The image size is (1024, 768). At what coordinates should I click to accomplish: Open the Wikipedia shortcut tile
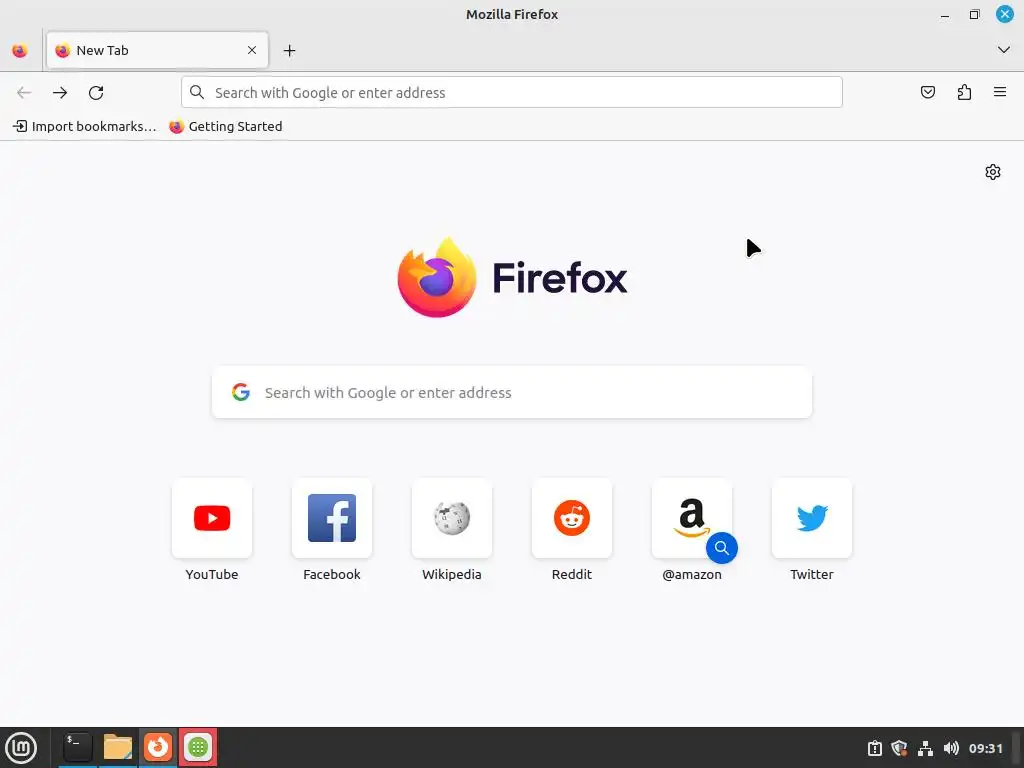pyautogui.click(x=452, y=518)
